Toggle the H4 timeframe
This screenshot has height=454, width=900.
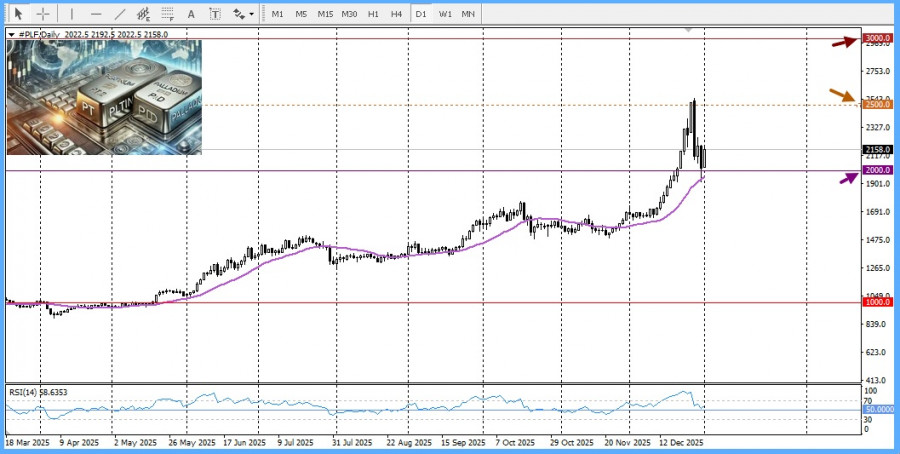pos(397,14)
